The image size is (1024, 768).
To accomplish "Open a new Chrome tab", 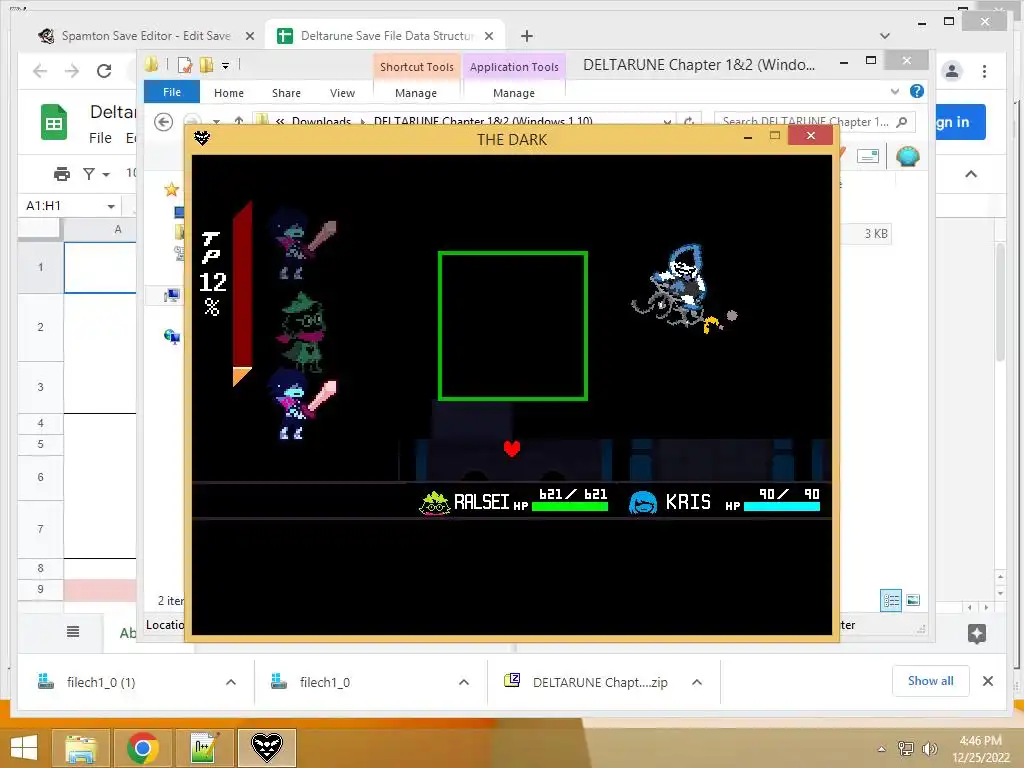I will 527,36.
